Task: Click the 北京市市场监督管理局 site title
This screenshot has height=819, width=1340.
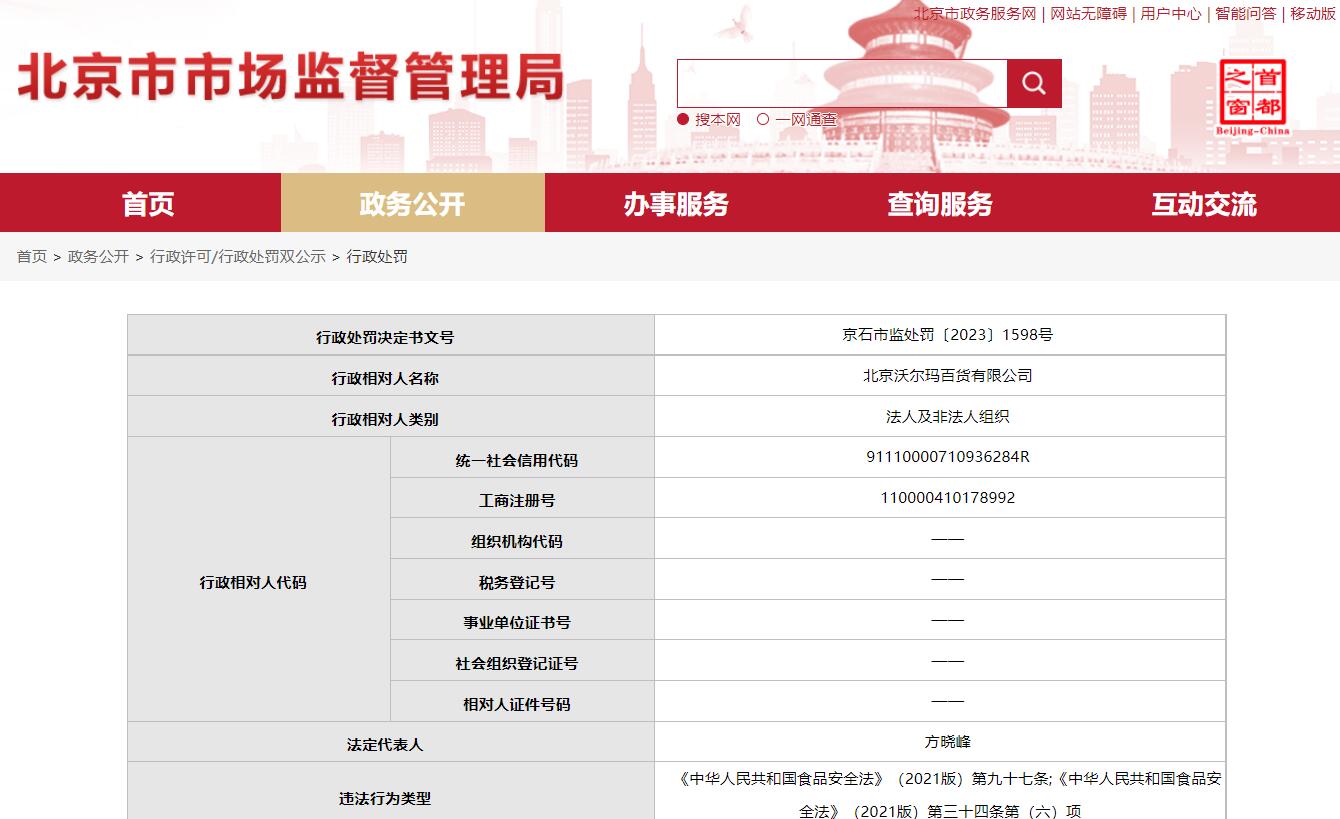Action: coord(291,78)
